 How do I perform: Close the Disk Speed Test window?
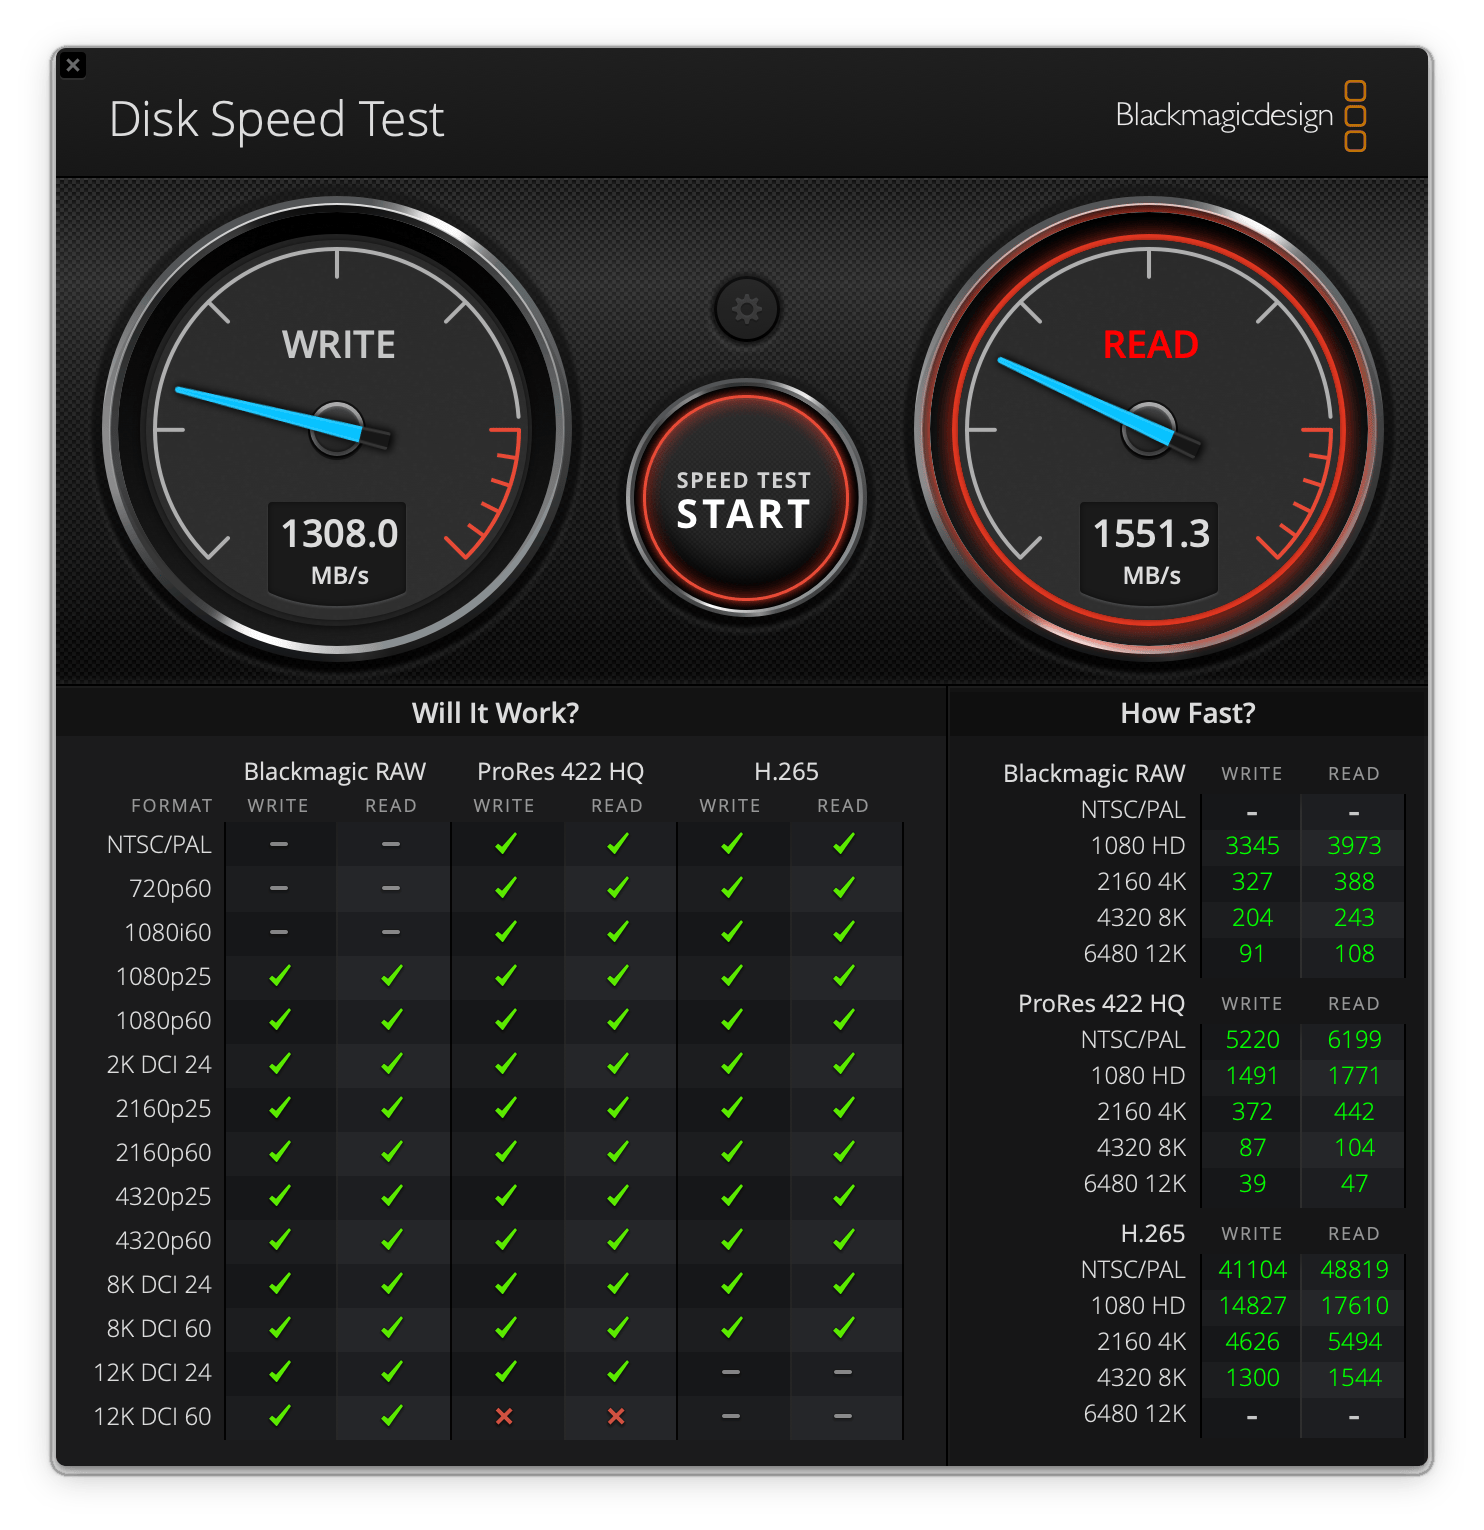click(73, 65)
